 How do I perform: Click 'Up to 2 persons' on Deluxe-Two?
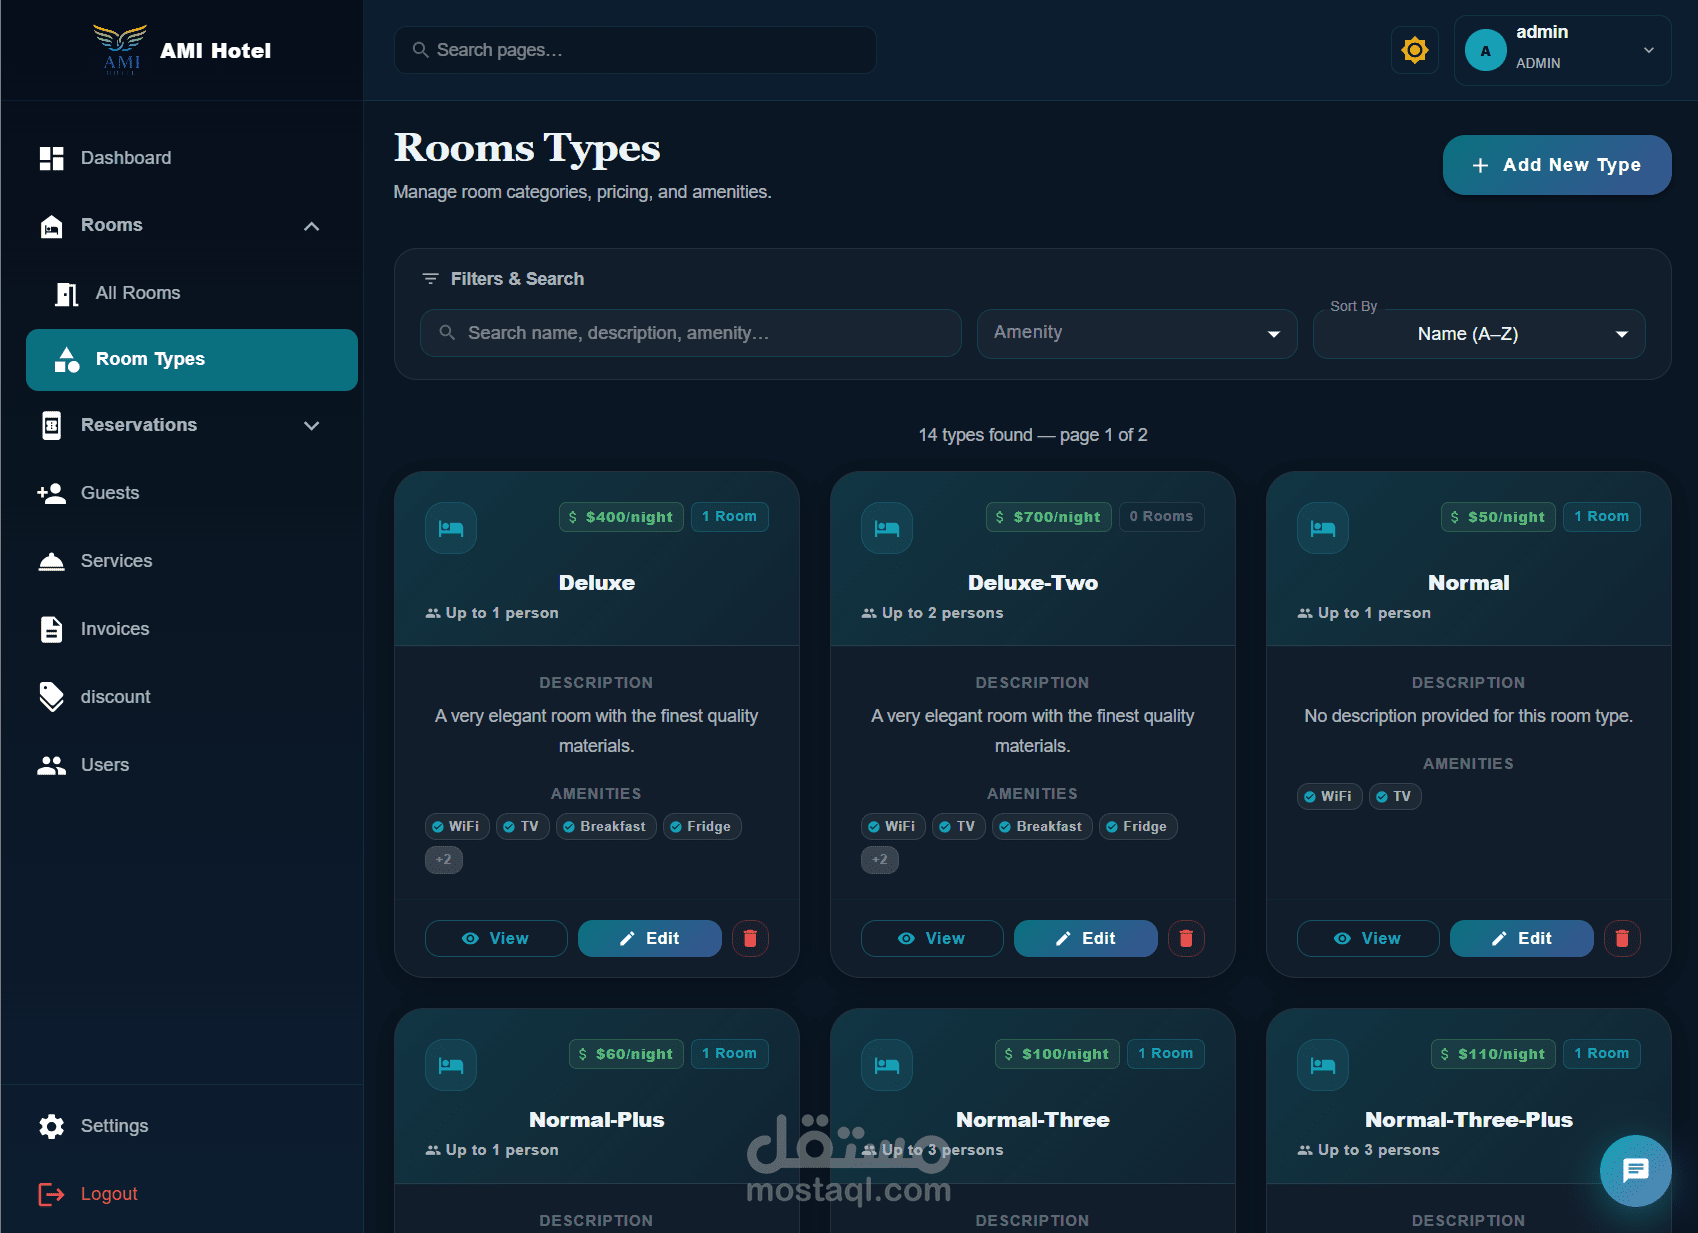942,613
